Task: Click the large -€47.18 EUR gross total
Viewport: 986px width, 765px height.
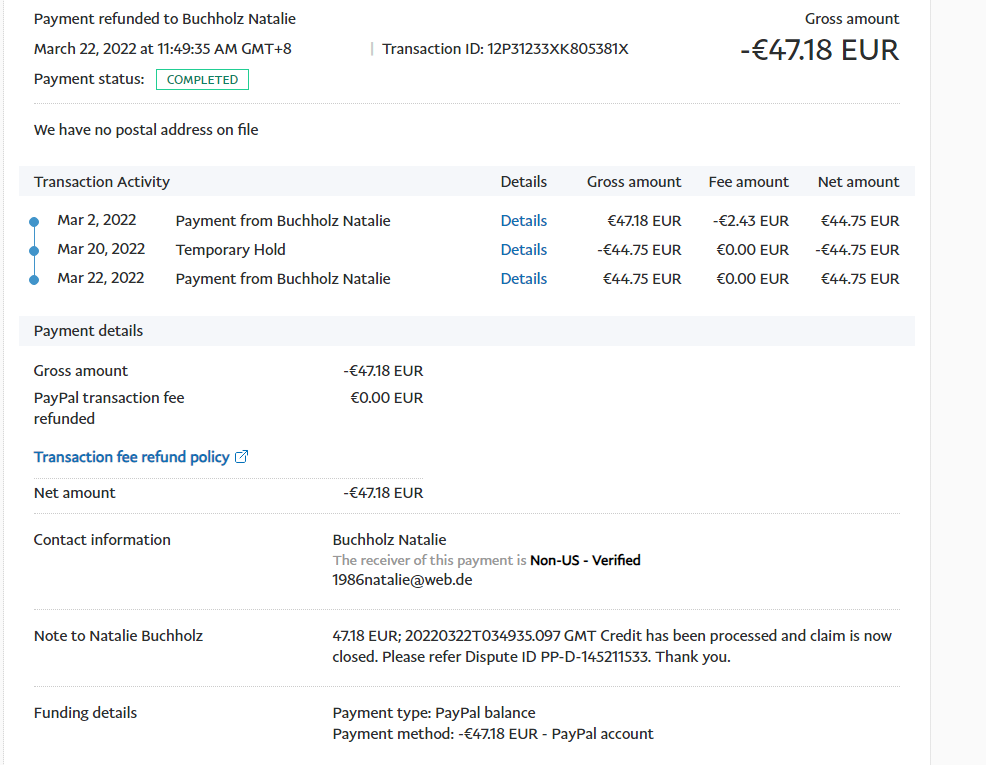Action: point(819,50)
